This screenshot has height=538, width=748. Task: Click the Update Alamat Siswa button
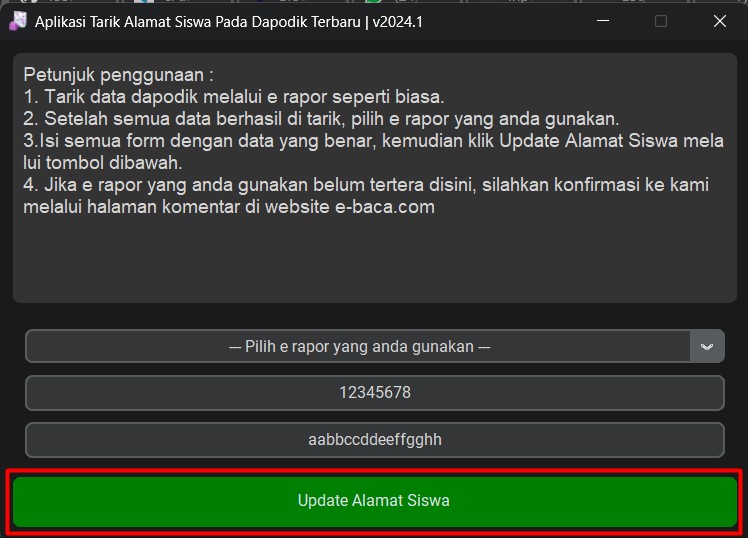[374, 501]
